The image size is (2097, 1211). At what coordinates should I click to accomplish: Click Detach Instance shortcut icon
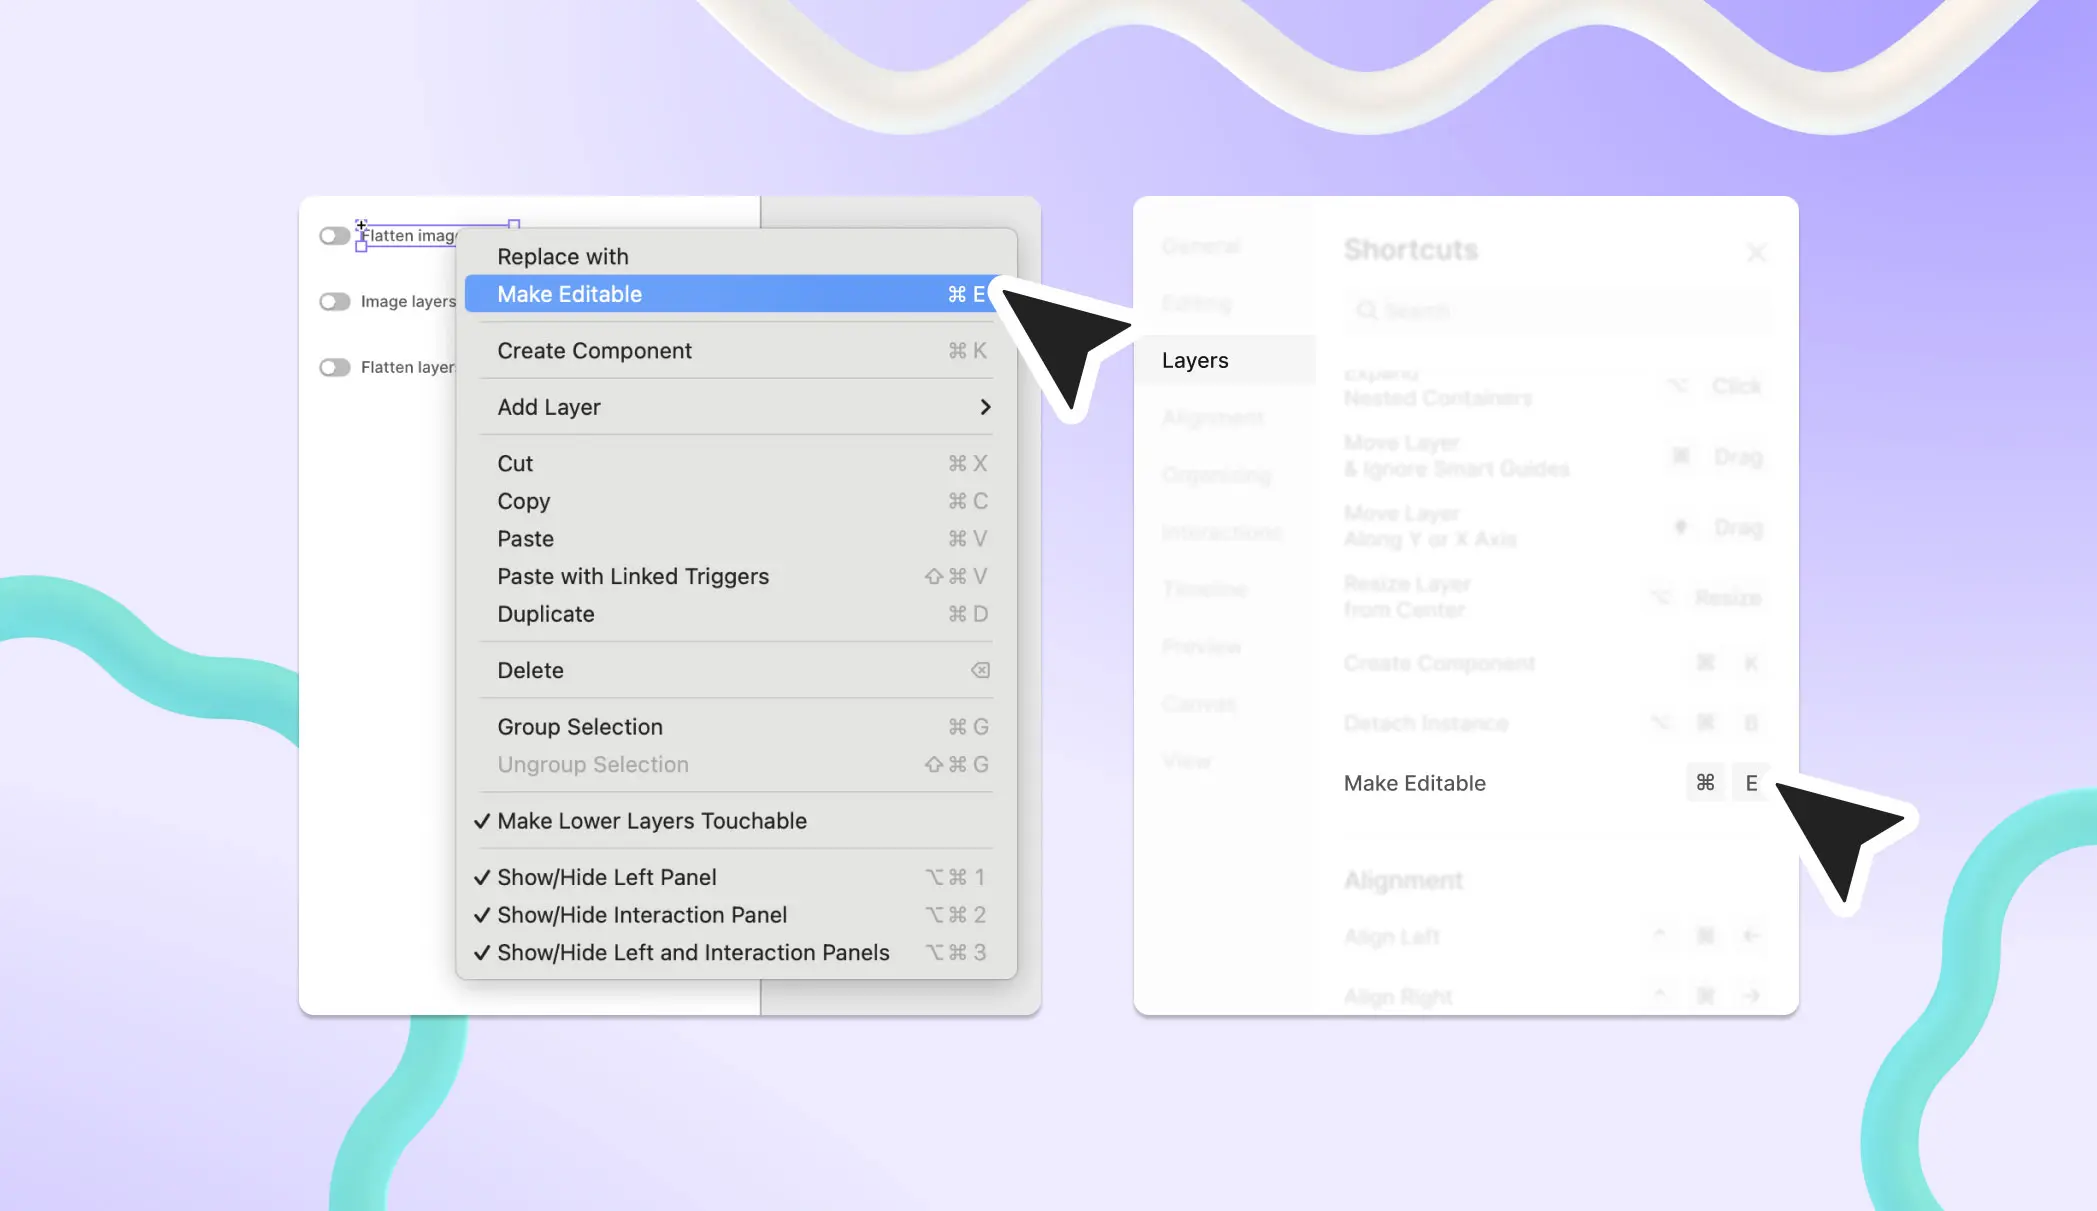tap(1705, 724)
